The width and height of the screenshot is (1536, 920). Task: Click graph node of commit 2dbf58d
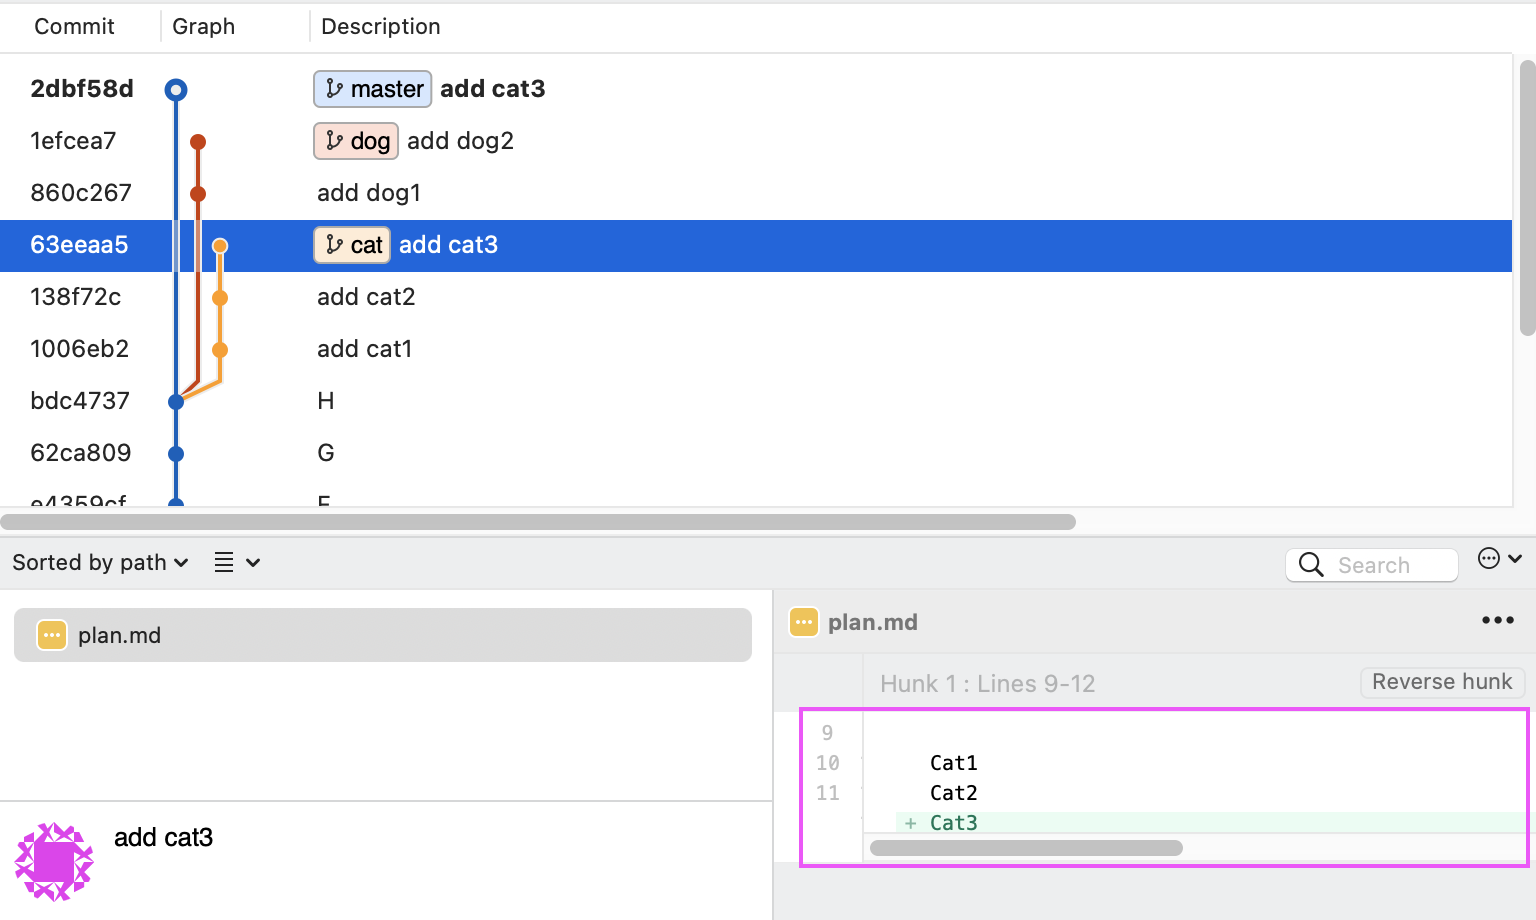pos(176,90)
